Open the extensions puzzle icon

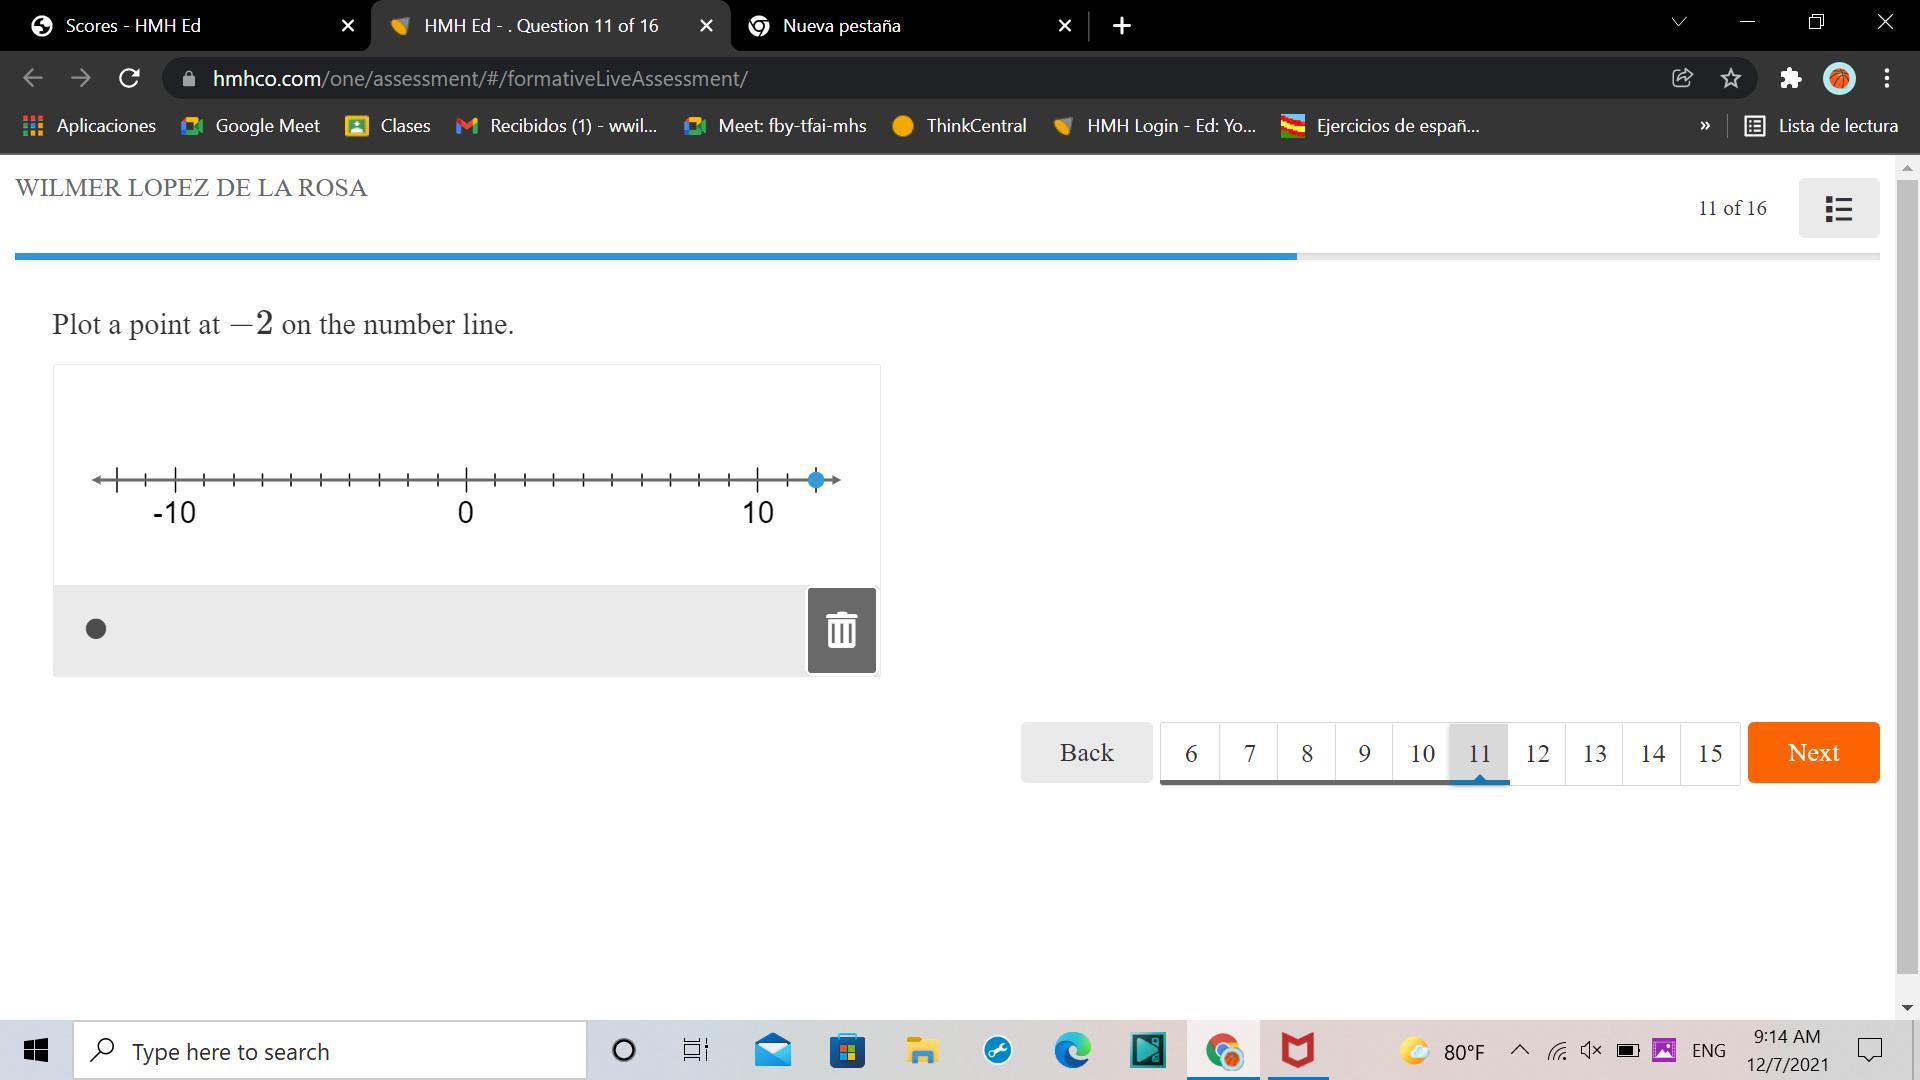1790,78
